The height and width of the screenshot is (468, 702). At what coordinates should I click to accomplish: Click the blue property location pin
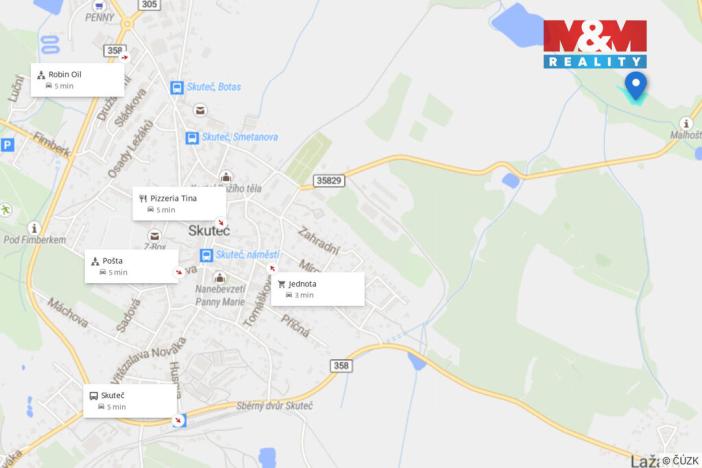tap(636, 86)
